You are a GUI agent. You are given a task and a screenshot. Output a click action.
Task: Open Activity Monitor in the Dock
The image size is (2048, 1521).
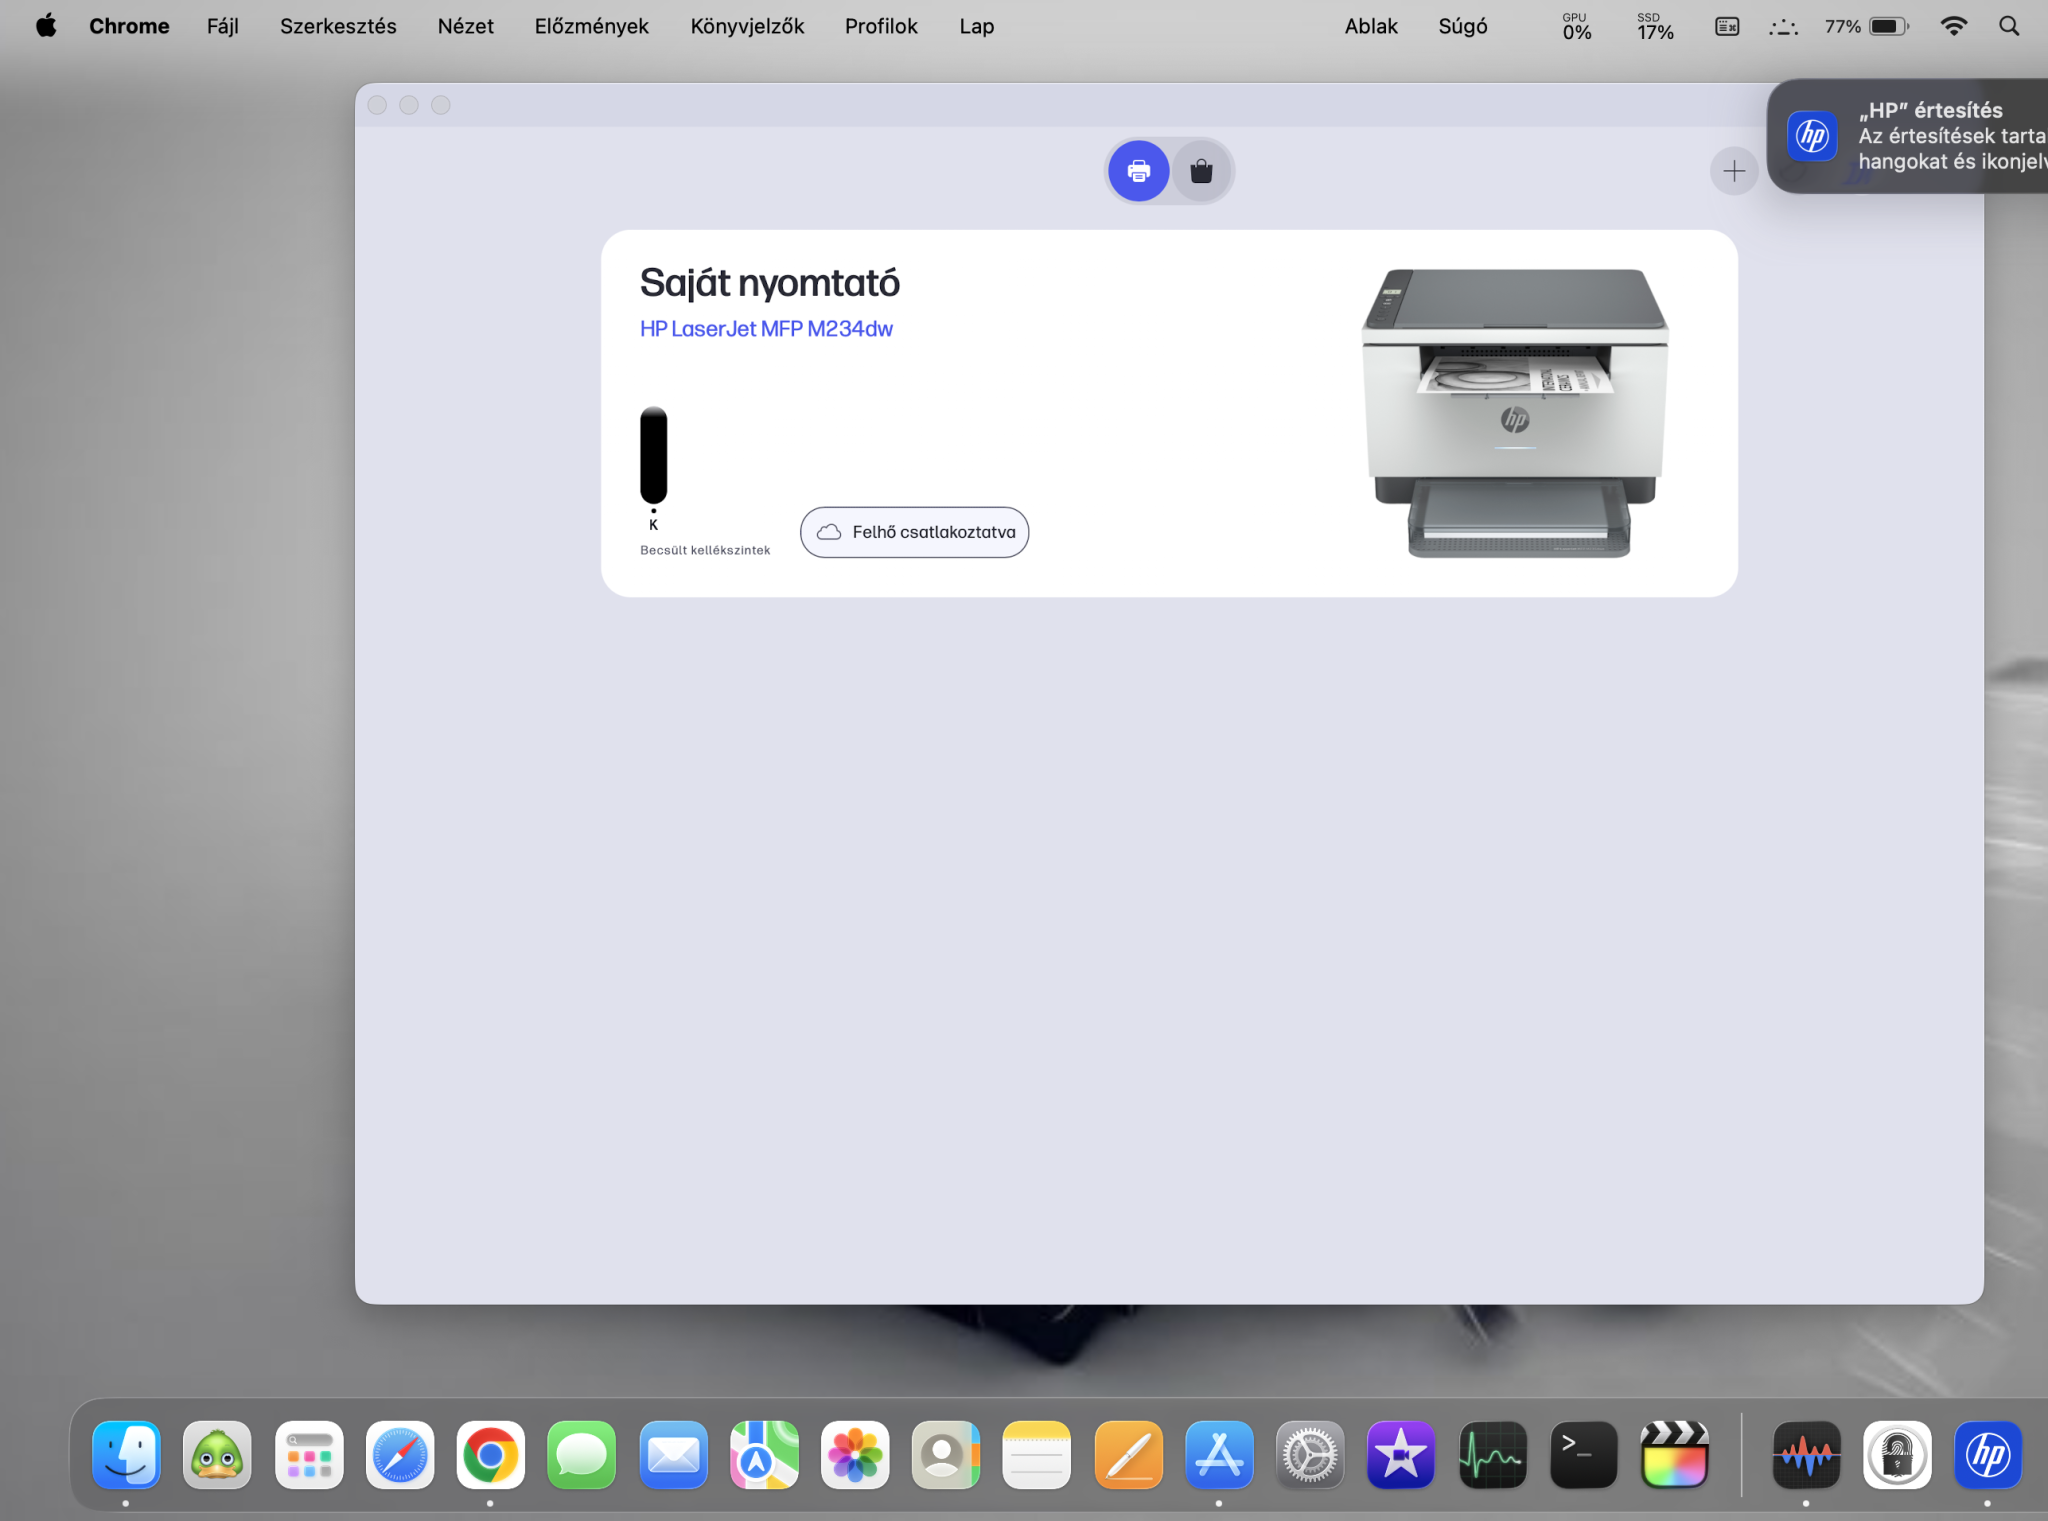pos(1492,1454)
